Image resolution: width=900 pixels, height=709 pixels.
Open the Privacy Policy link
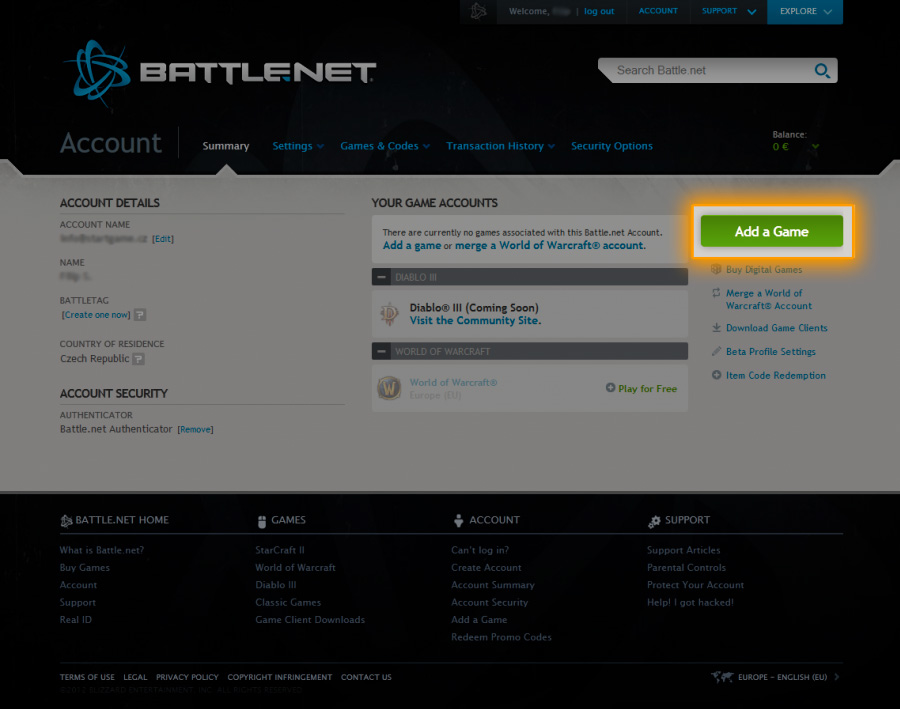pos(187,677)
